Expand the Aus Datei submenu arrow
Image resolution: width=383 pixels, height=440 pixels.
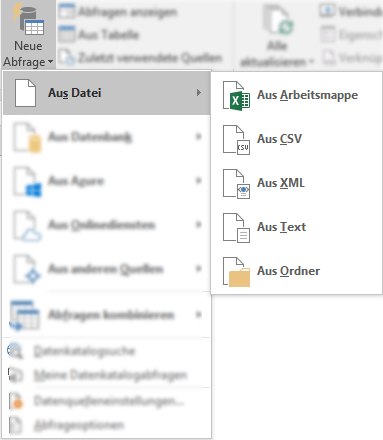[199, 93]
